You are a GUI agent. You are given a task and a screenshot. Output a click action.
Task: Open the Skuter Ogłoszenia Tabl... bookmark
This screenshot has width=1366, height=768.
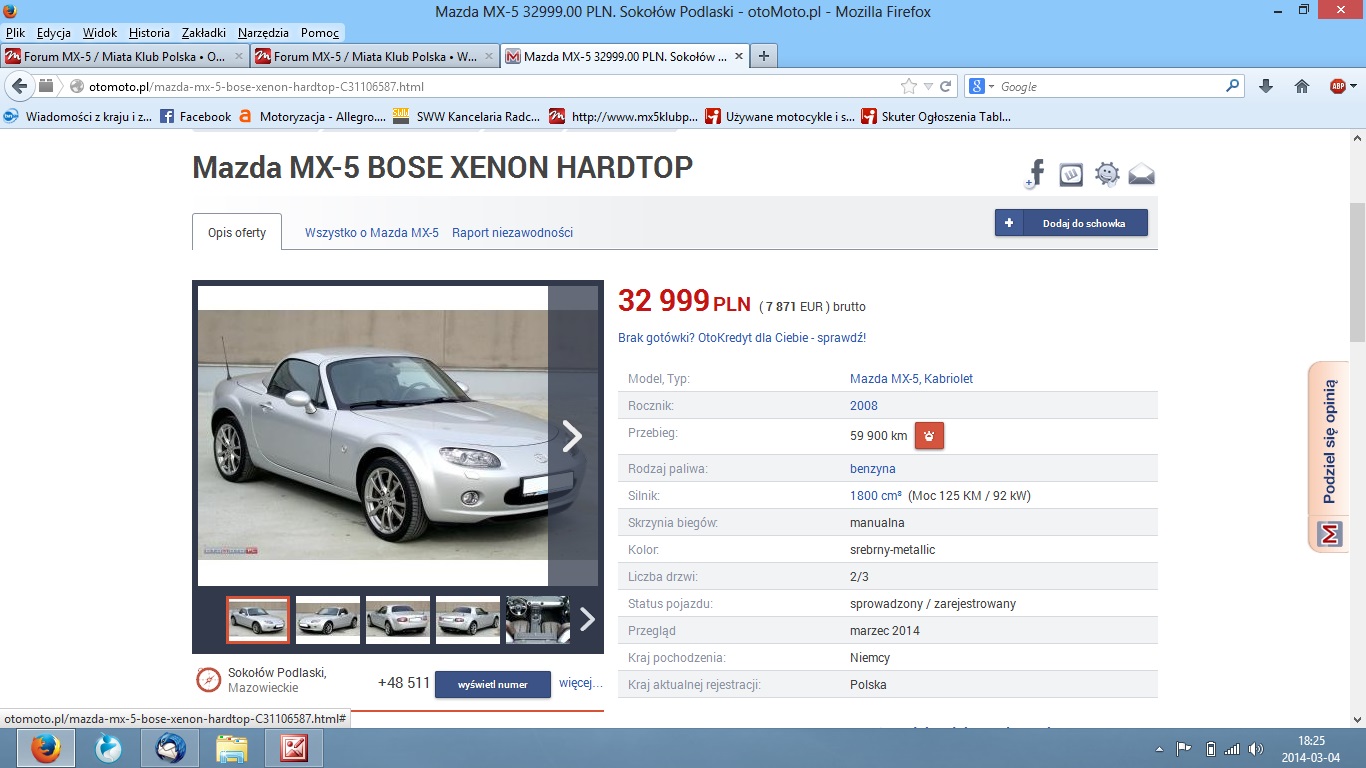[936, 116]
